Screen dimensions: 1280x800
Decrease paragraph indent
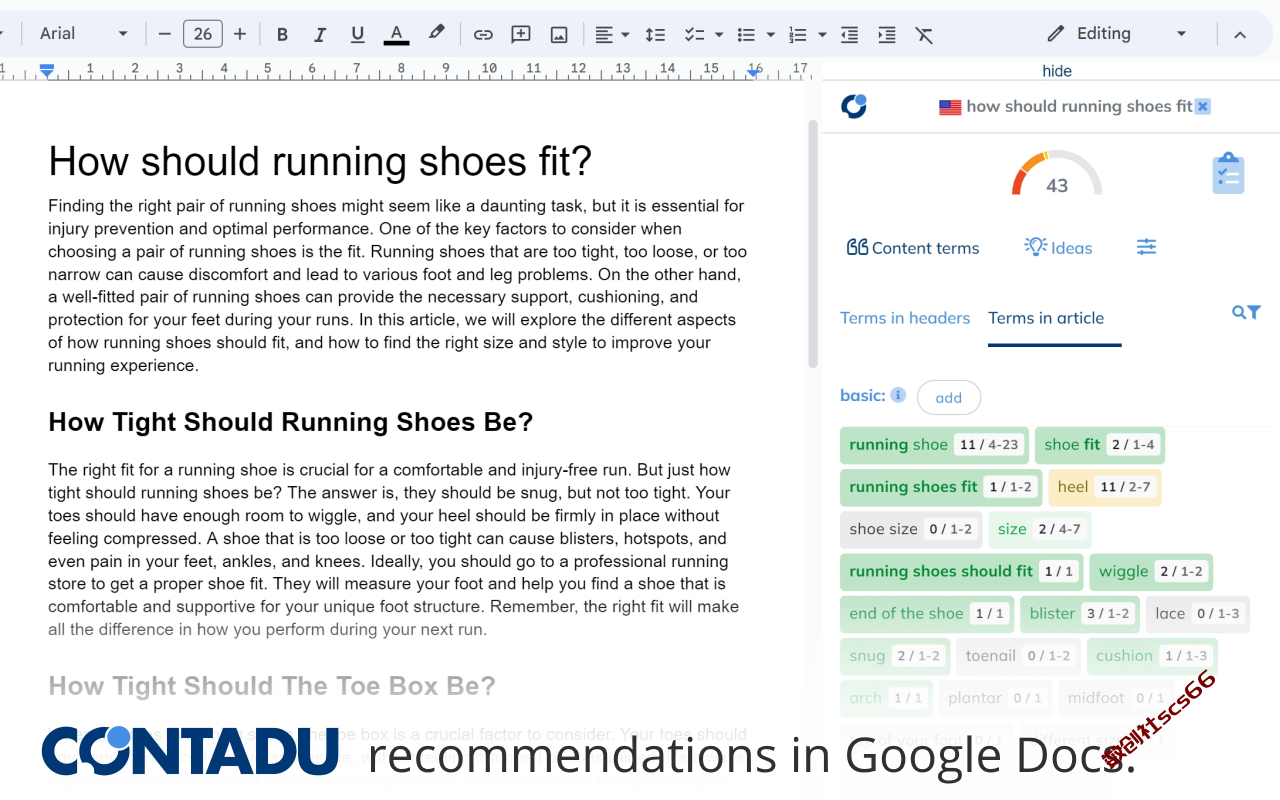tap(849, 35)
